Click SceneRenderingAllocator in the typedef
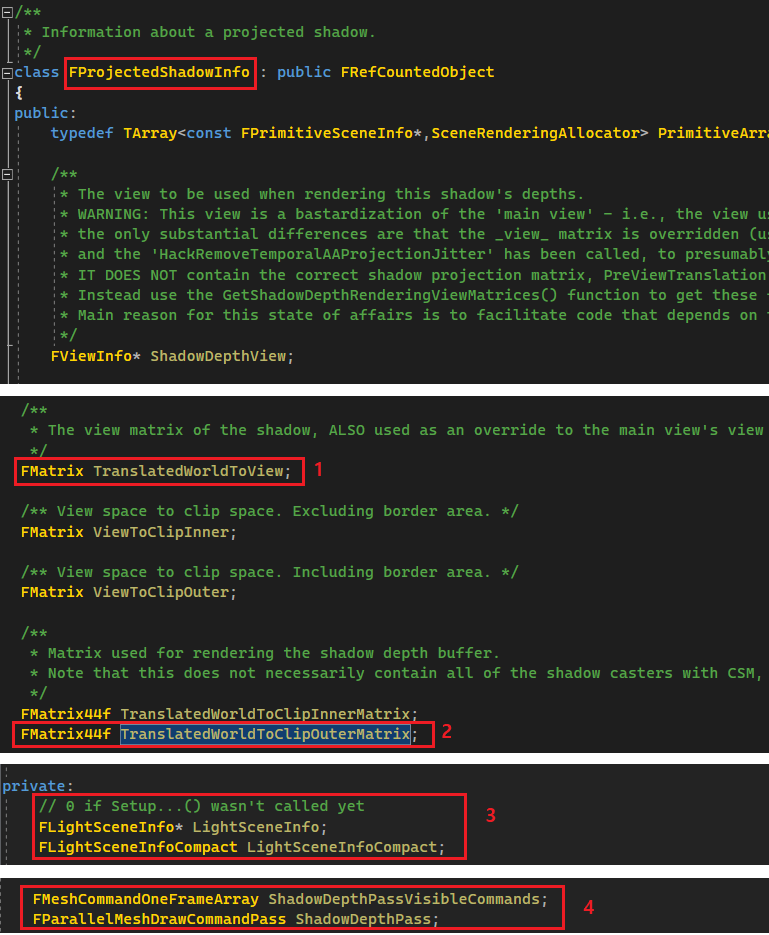769x935 pixels. [535, 133]
